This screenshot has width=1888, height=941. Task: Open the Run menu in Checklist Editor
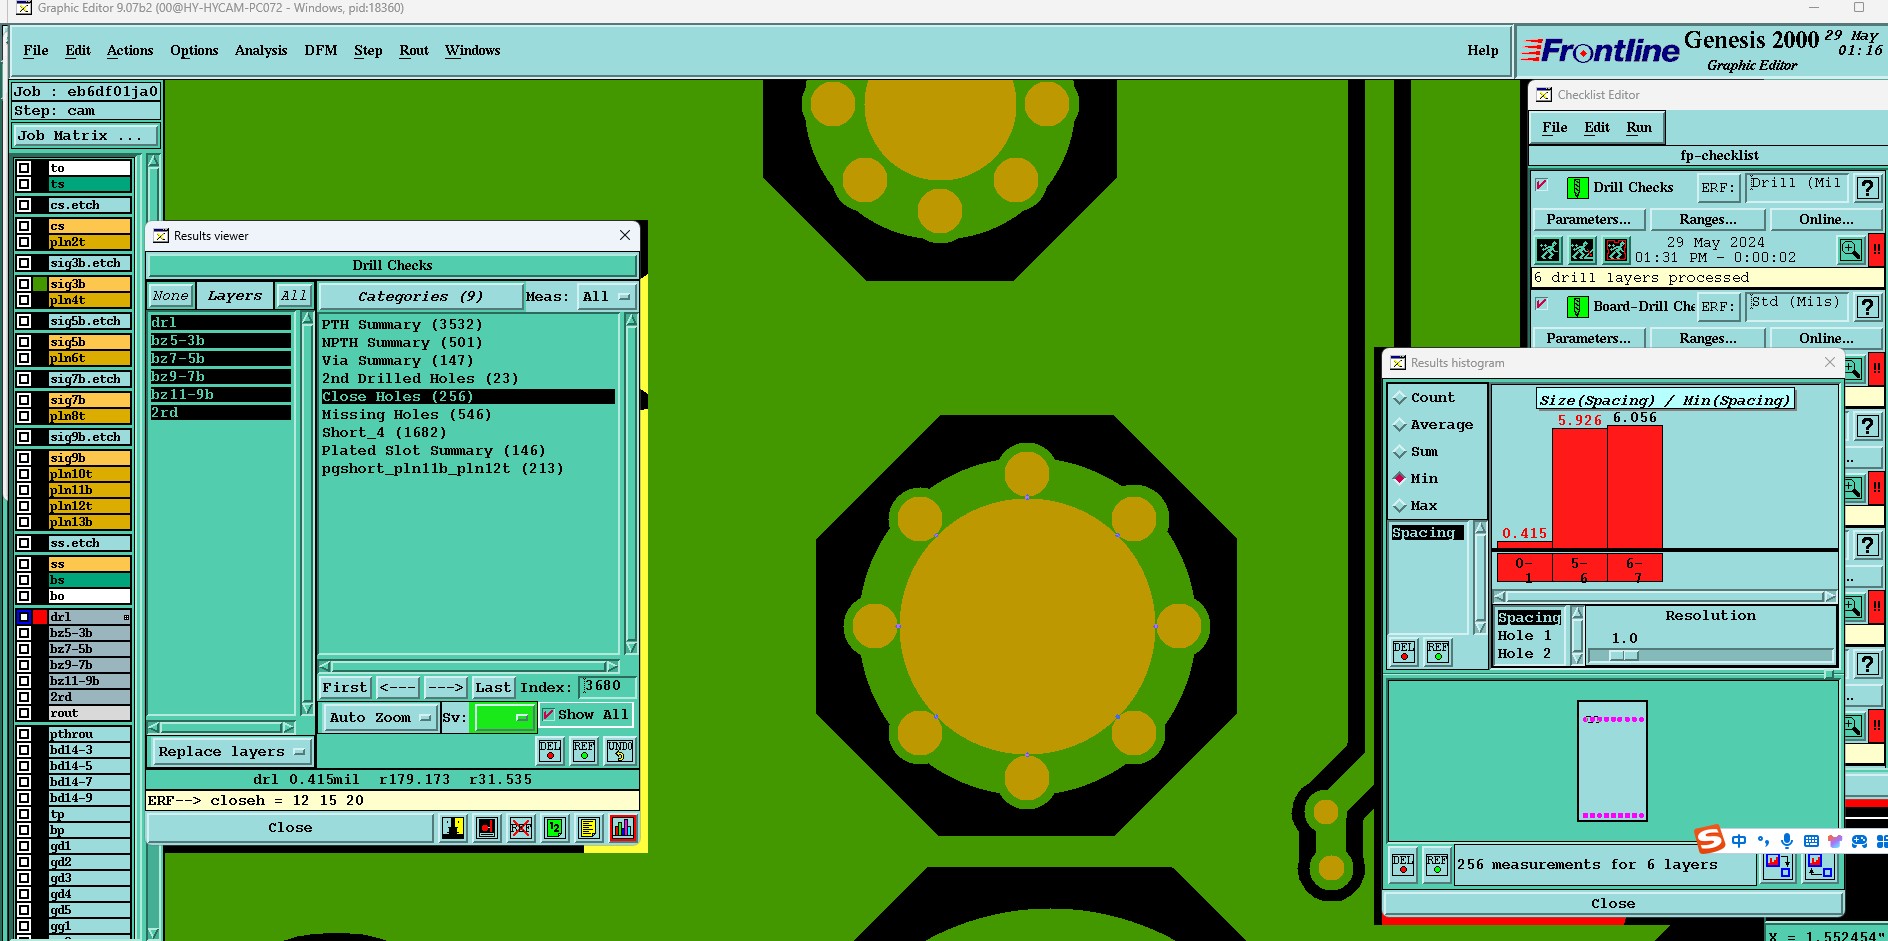(x=1639, y=128)
